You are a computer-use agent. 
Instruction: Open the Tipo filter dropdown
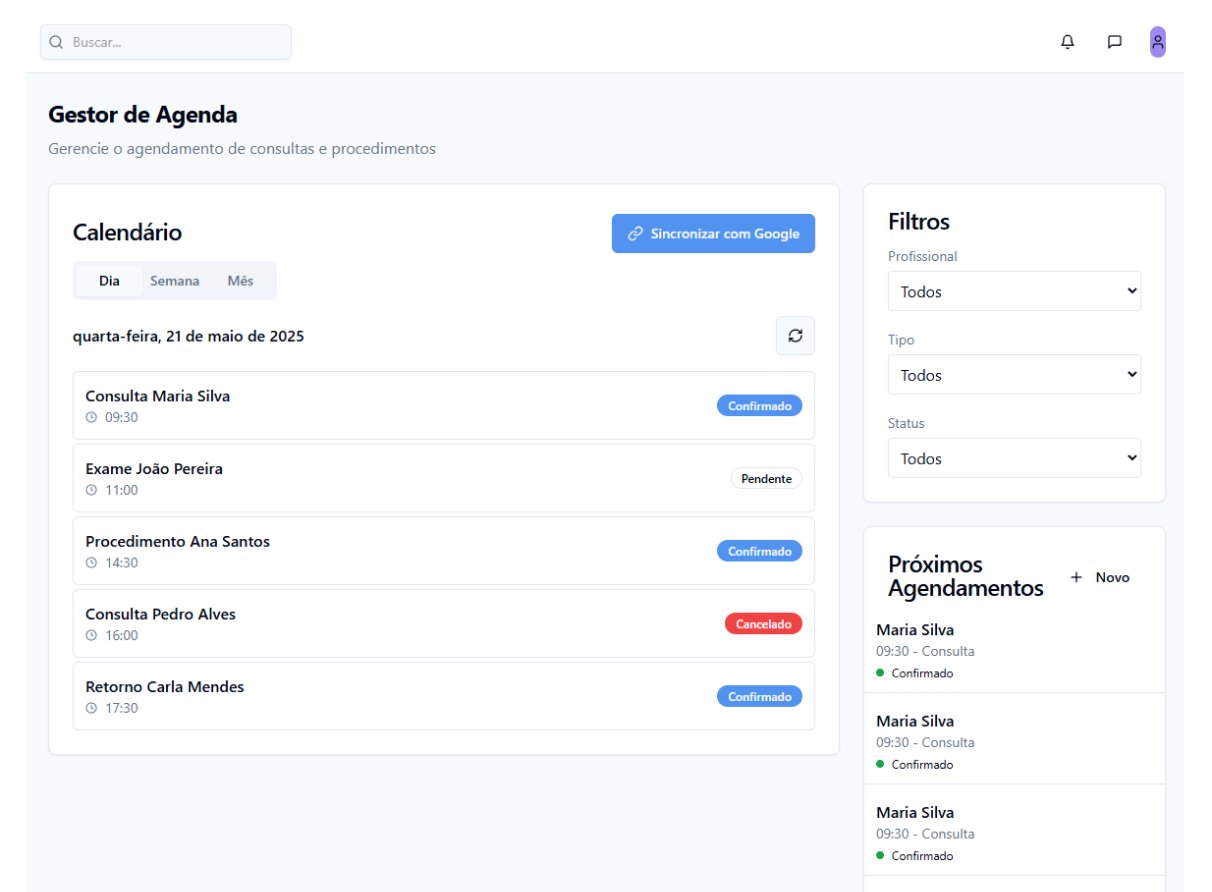pyautogui.click(x=1014, y=375)
